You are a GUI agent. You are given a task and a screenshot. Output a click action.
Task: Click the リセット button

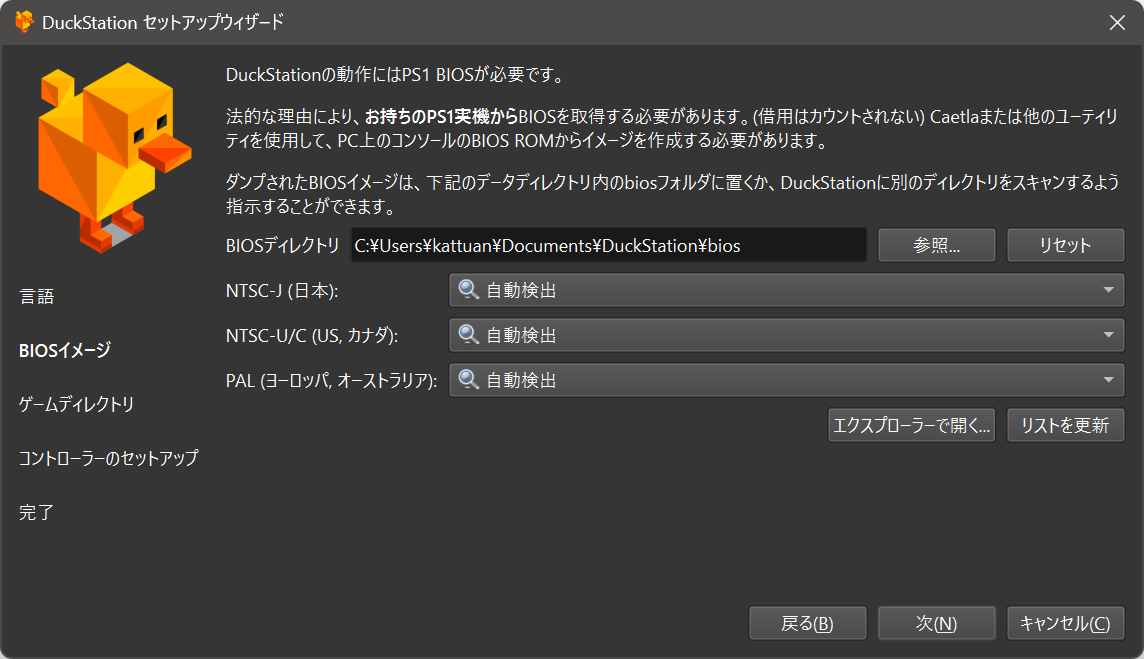coord(1065,245)
